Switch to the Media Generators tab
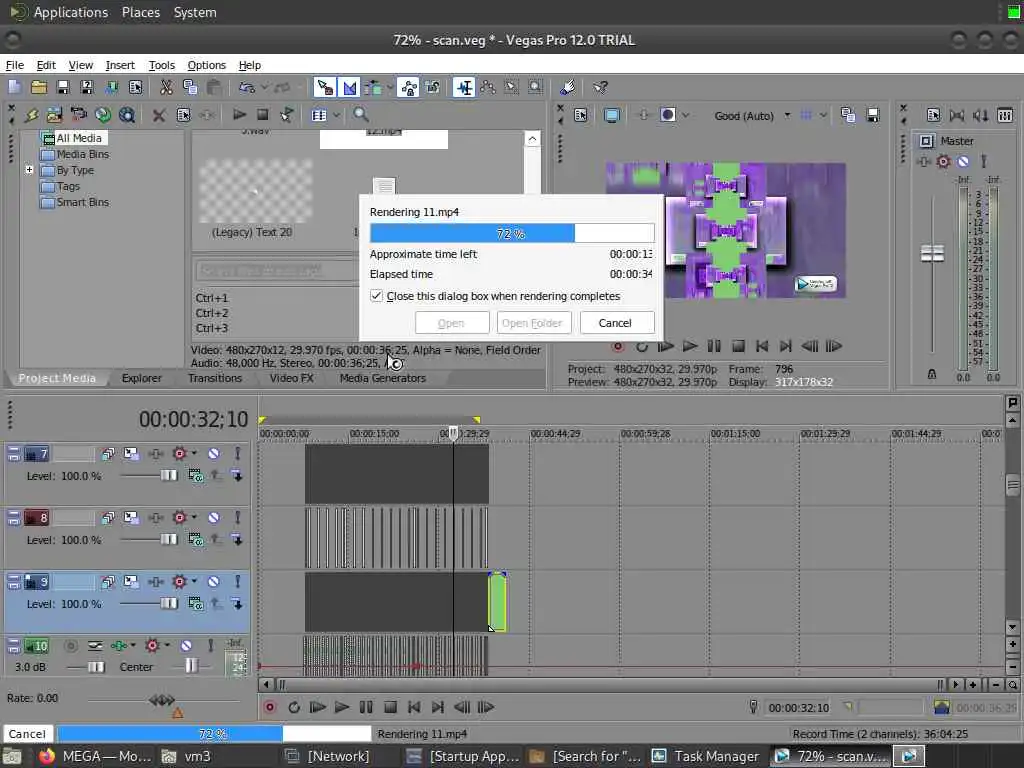This screenshot has height=768, width=1024. click(383, 378)
